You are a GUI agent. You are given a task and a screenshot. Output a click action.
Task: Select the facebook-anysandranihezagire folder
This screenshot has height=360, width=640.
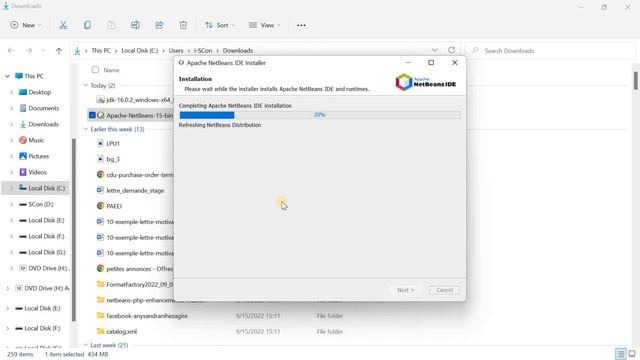(x=142, y=316)
